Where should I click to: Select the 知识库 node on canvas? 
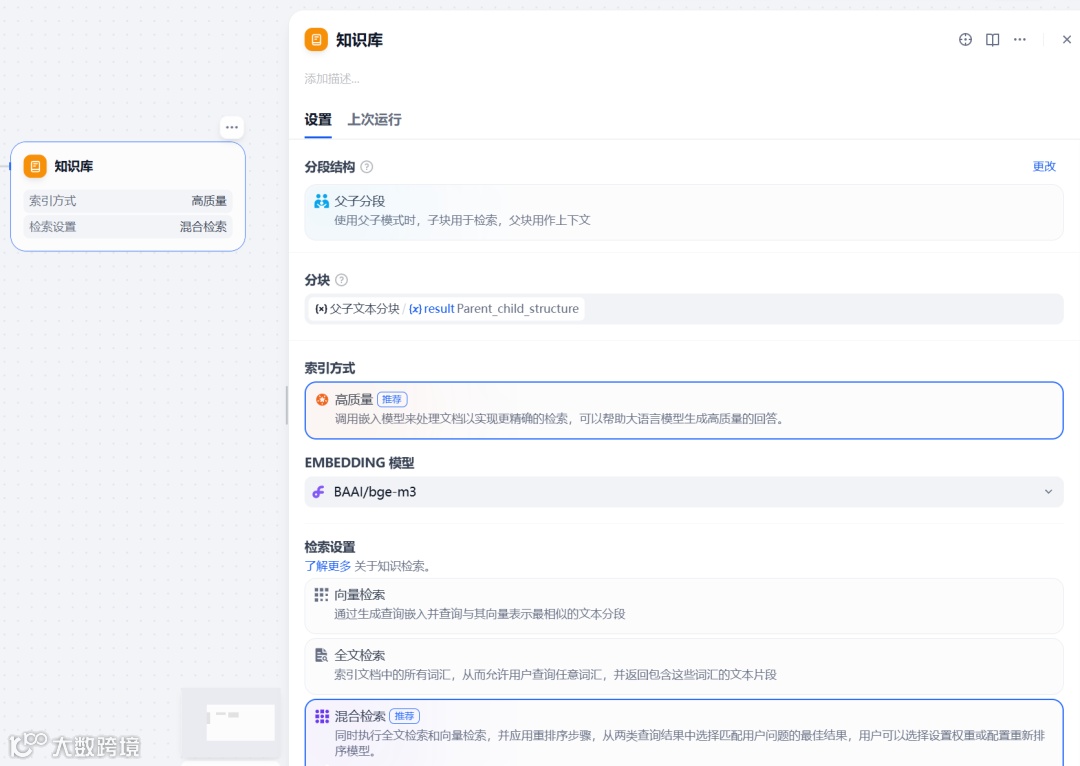click(x=128, y=196)
